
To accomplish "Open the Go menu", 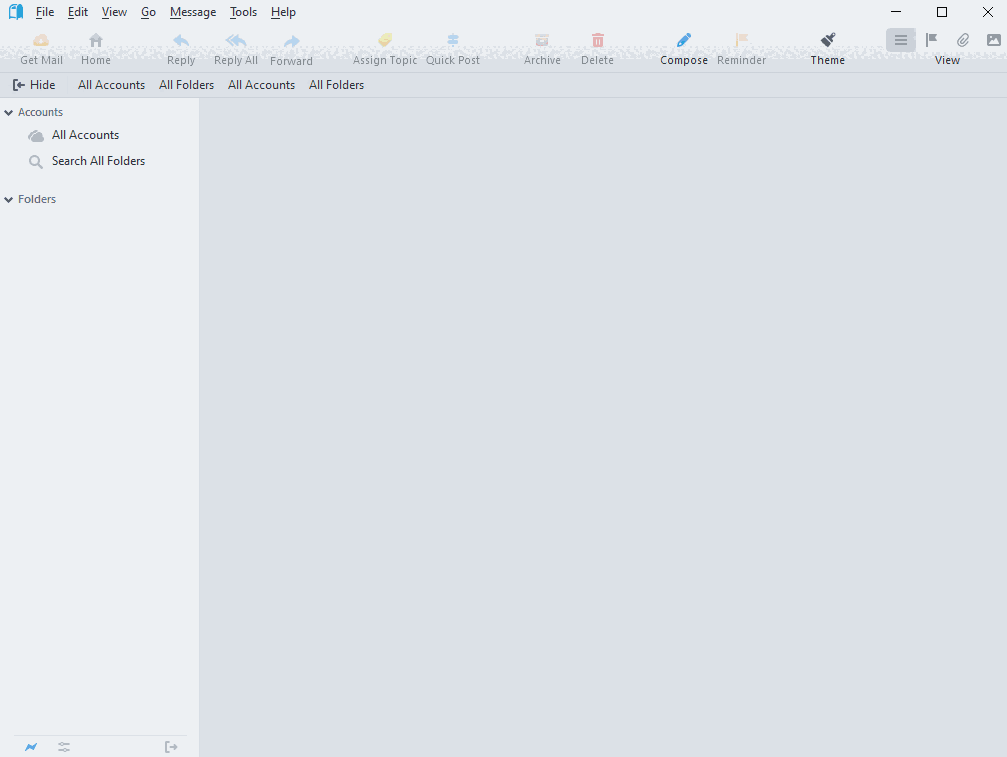I will (148, 12).
